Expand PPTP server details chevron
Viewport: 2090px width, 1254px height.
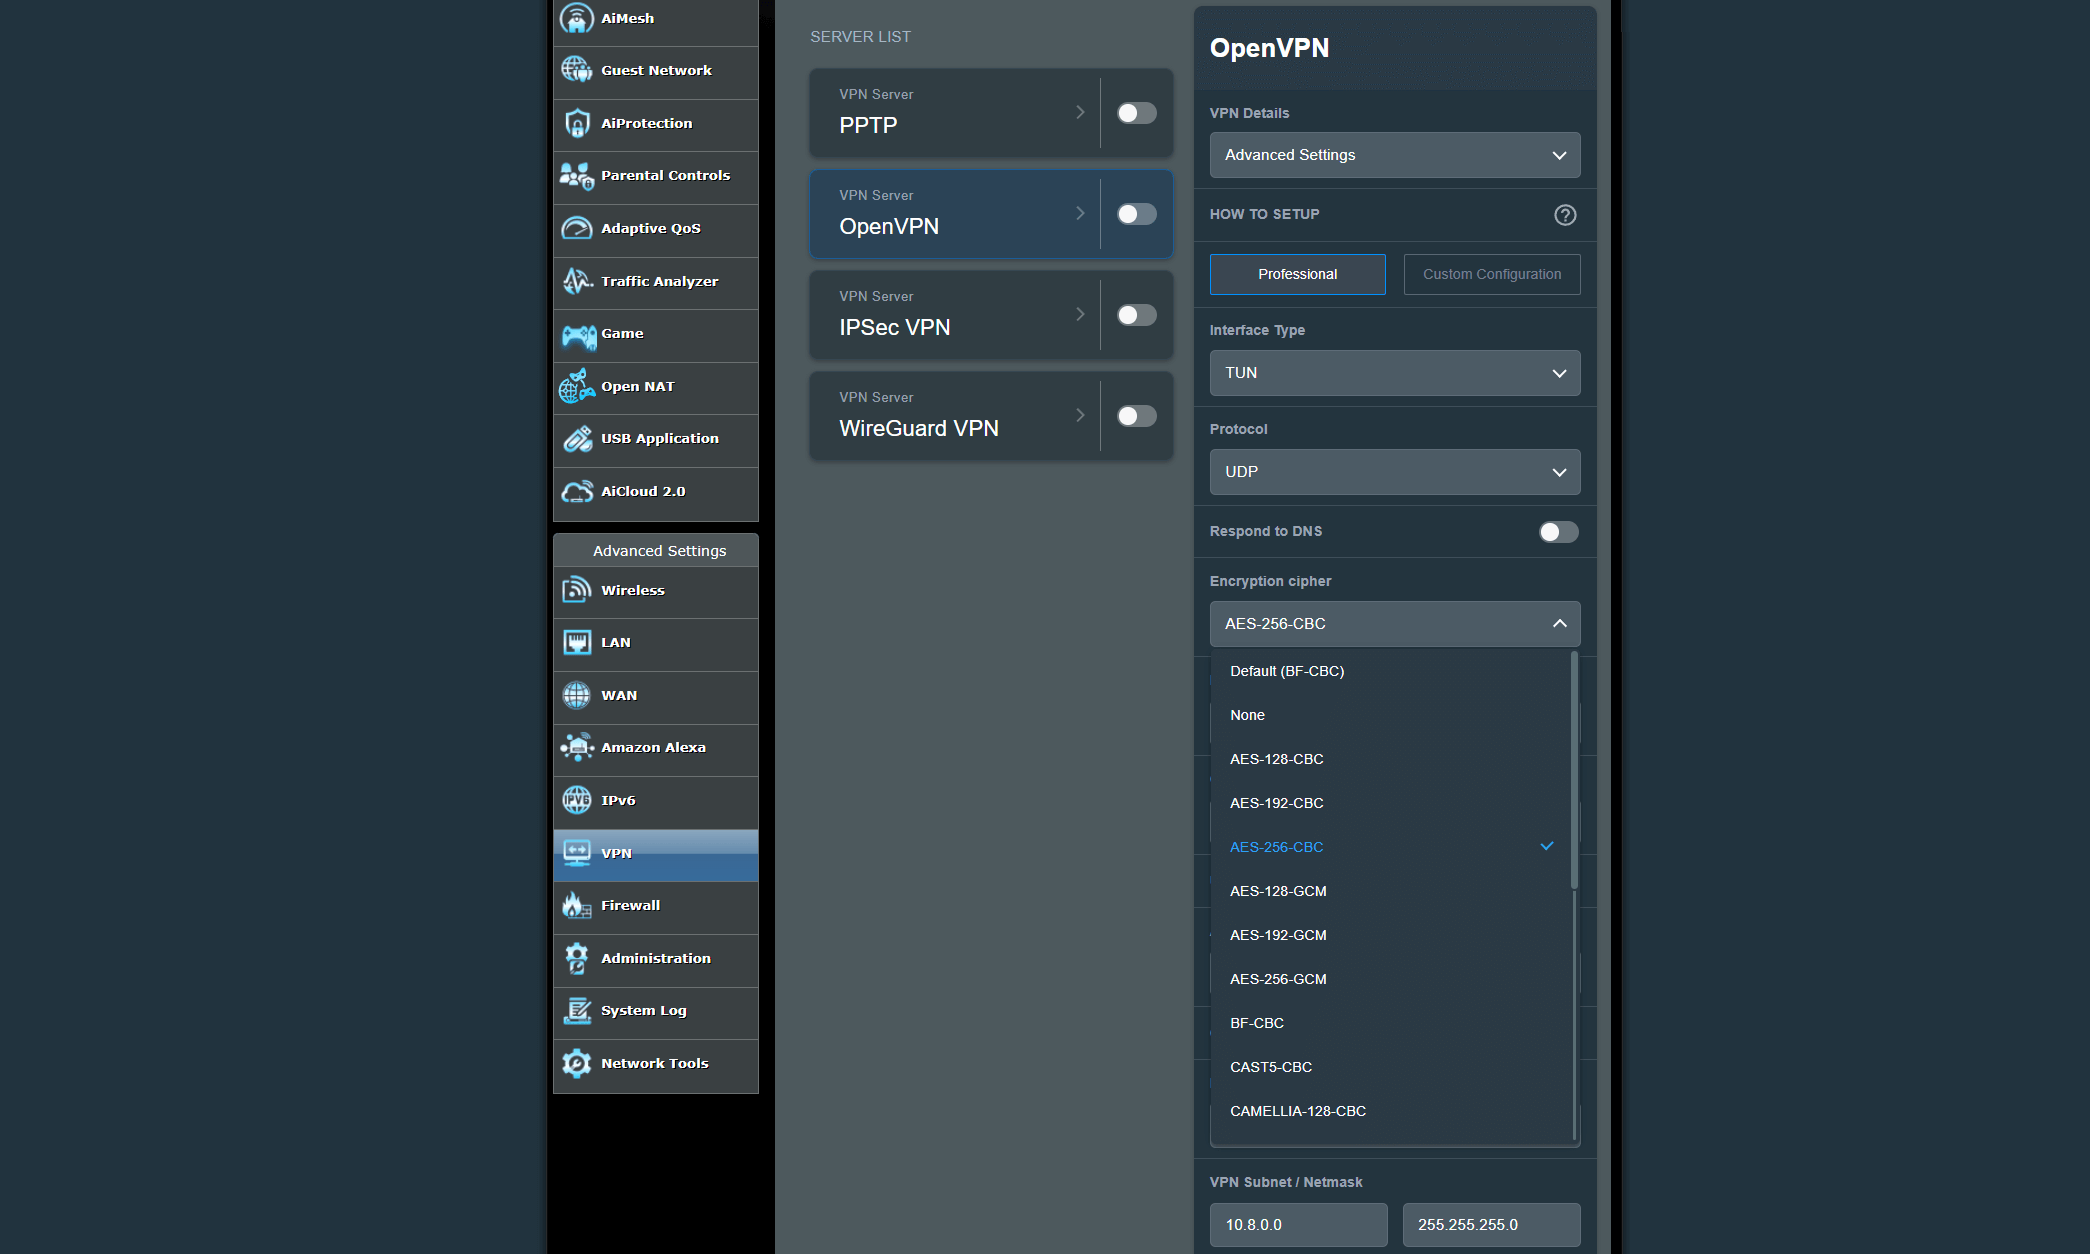[1080, 112]
